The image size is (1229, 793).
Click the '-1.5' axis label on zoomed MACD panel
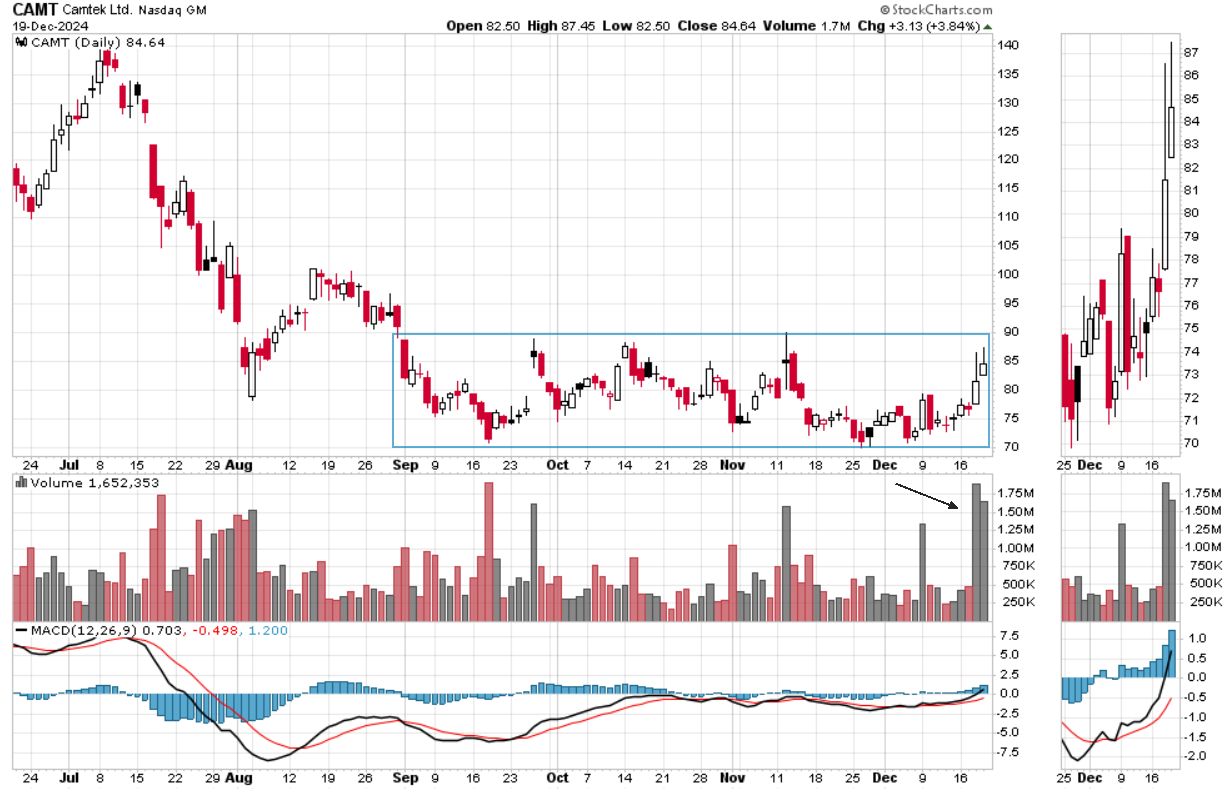point(1193,737)
